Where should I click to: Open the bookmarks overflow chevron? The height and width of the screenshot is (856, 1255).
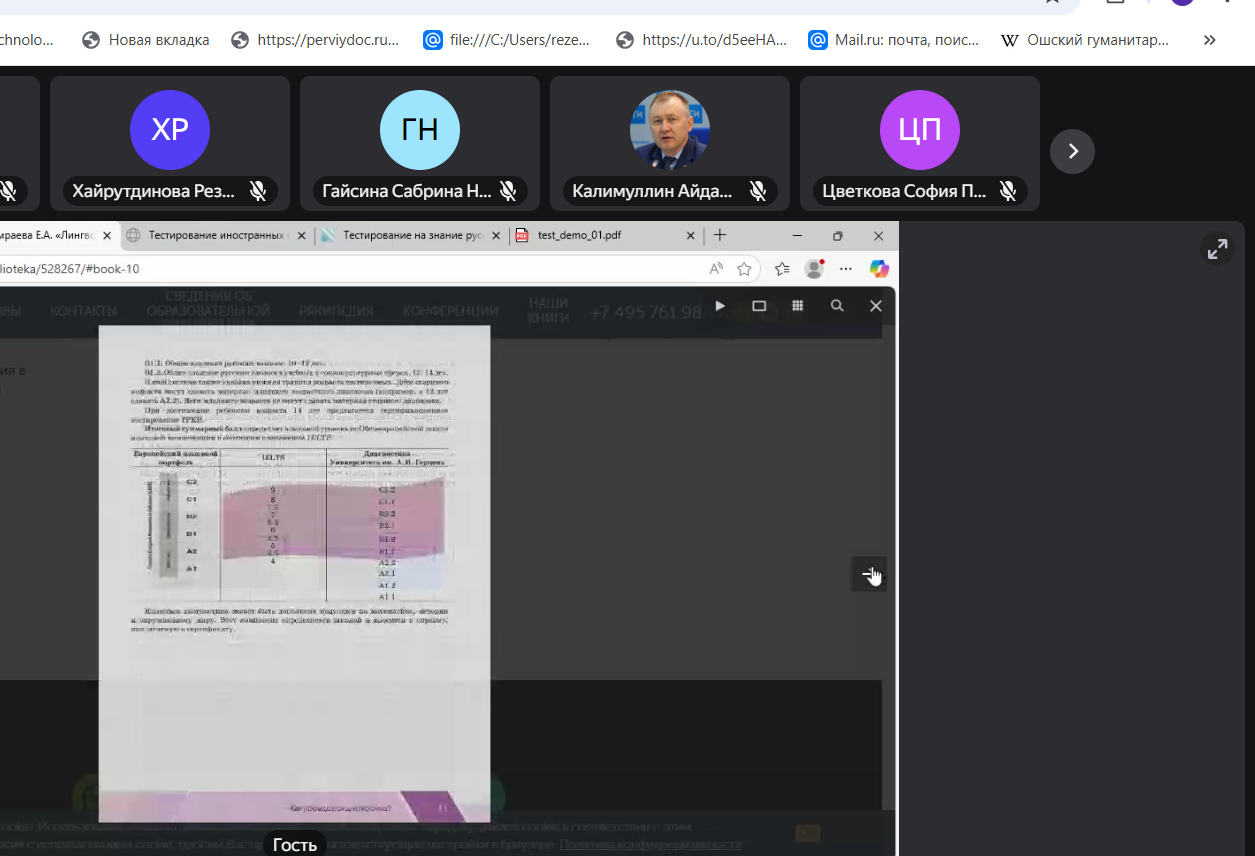tap(1209, 40)
